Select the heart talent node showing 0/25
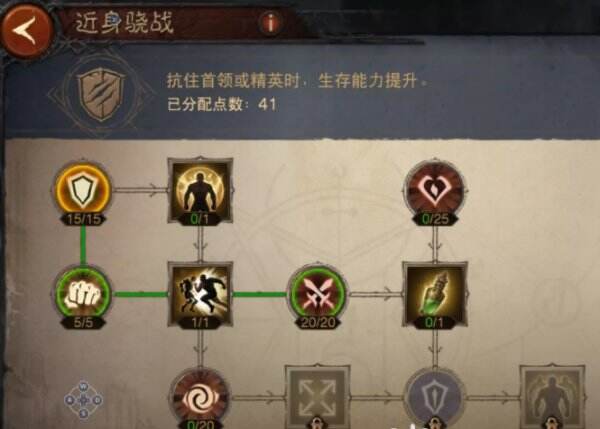Screen dimensions: 600x429 435,190
